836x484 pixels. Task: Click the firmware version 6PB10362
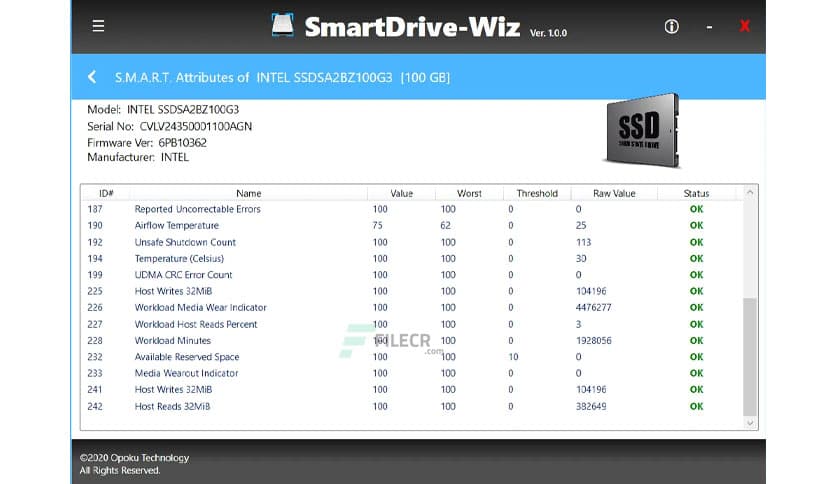point(182,143)
